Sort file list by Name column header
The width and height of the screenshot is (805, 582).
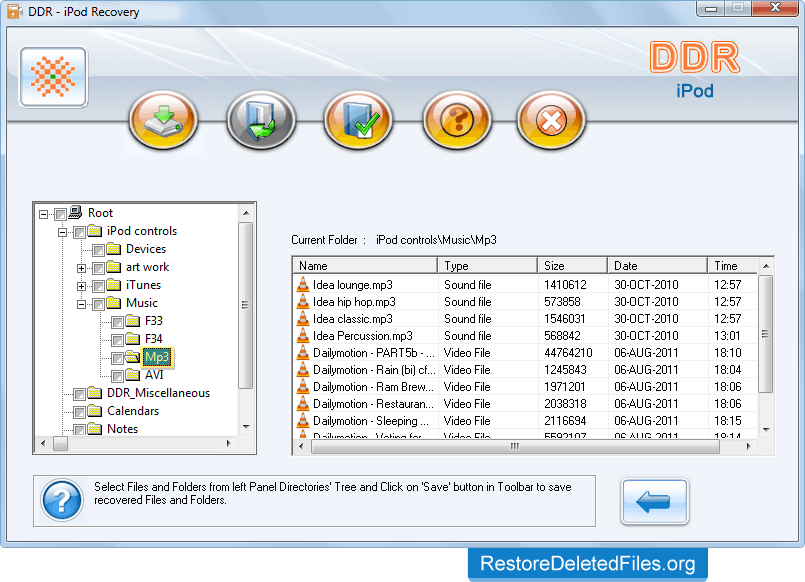(x=365, y=266)
